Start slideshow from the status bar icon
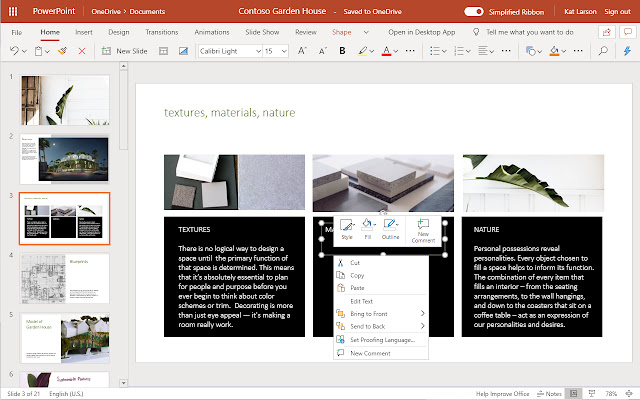Image resolution: width=640 pixels, height=400 pixels. point(590,392)
